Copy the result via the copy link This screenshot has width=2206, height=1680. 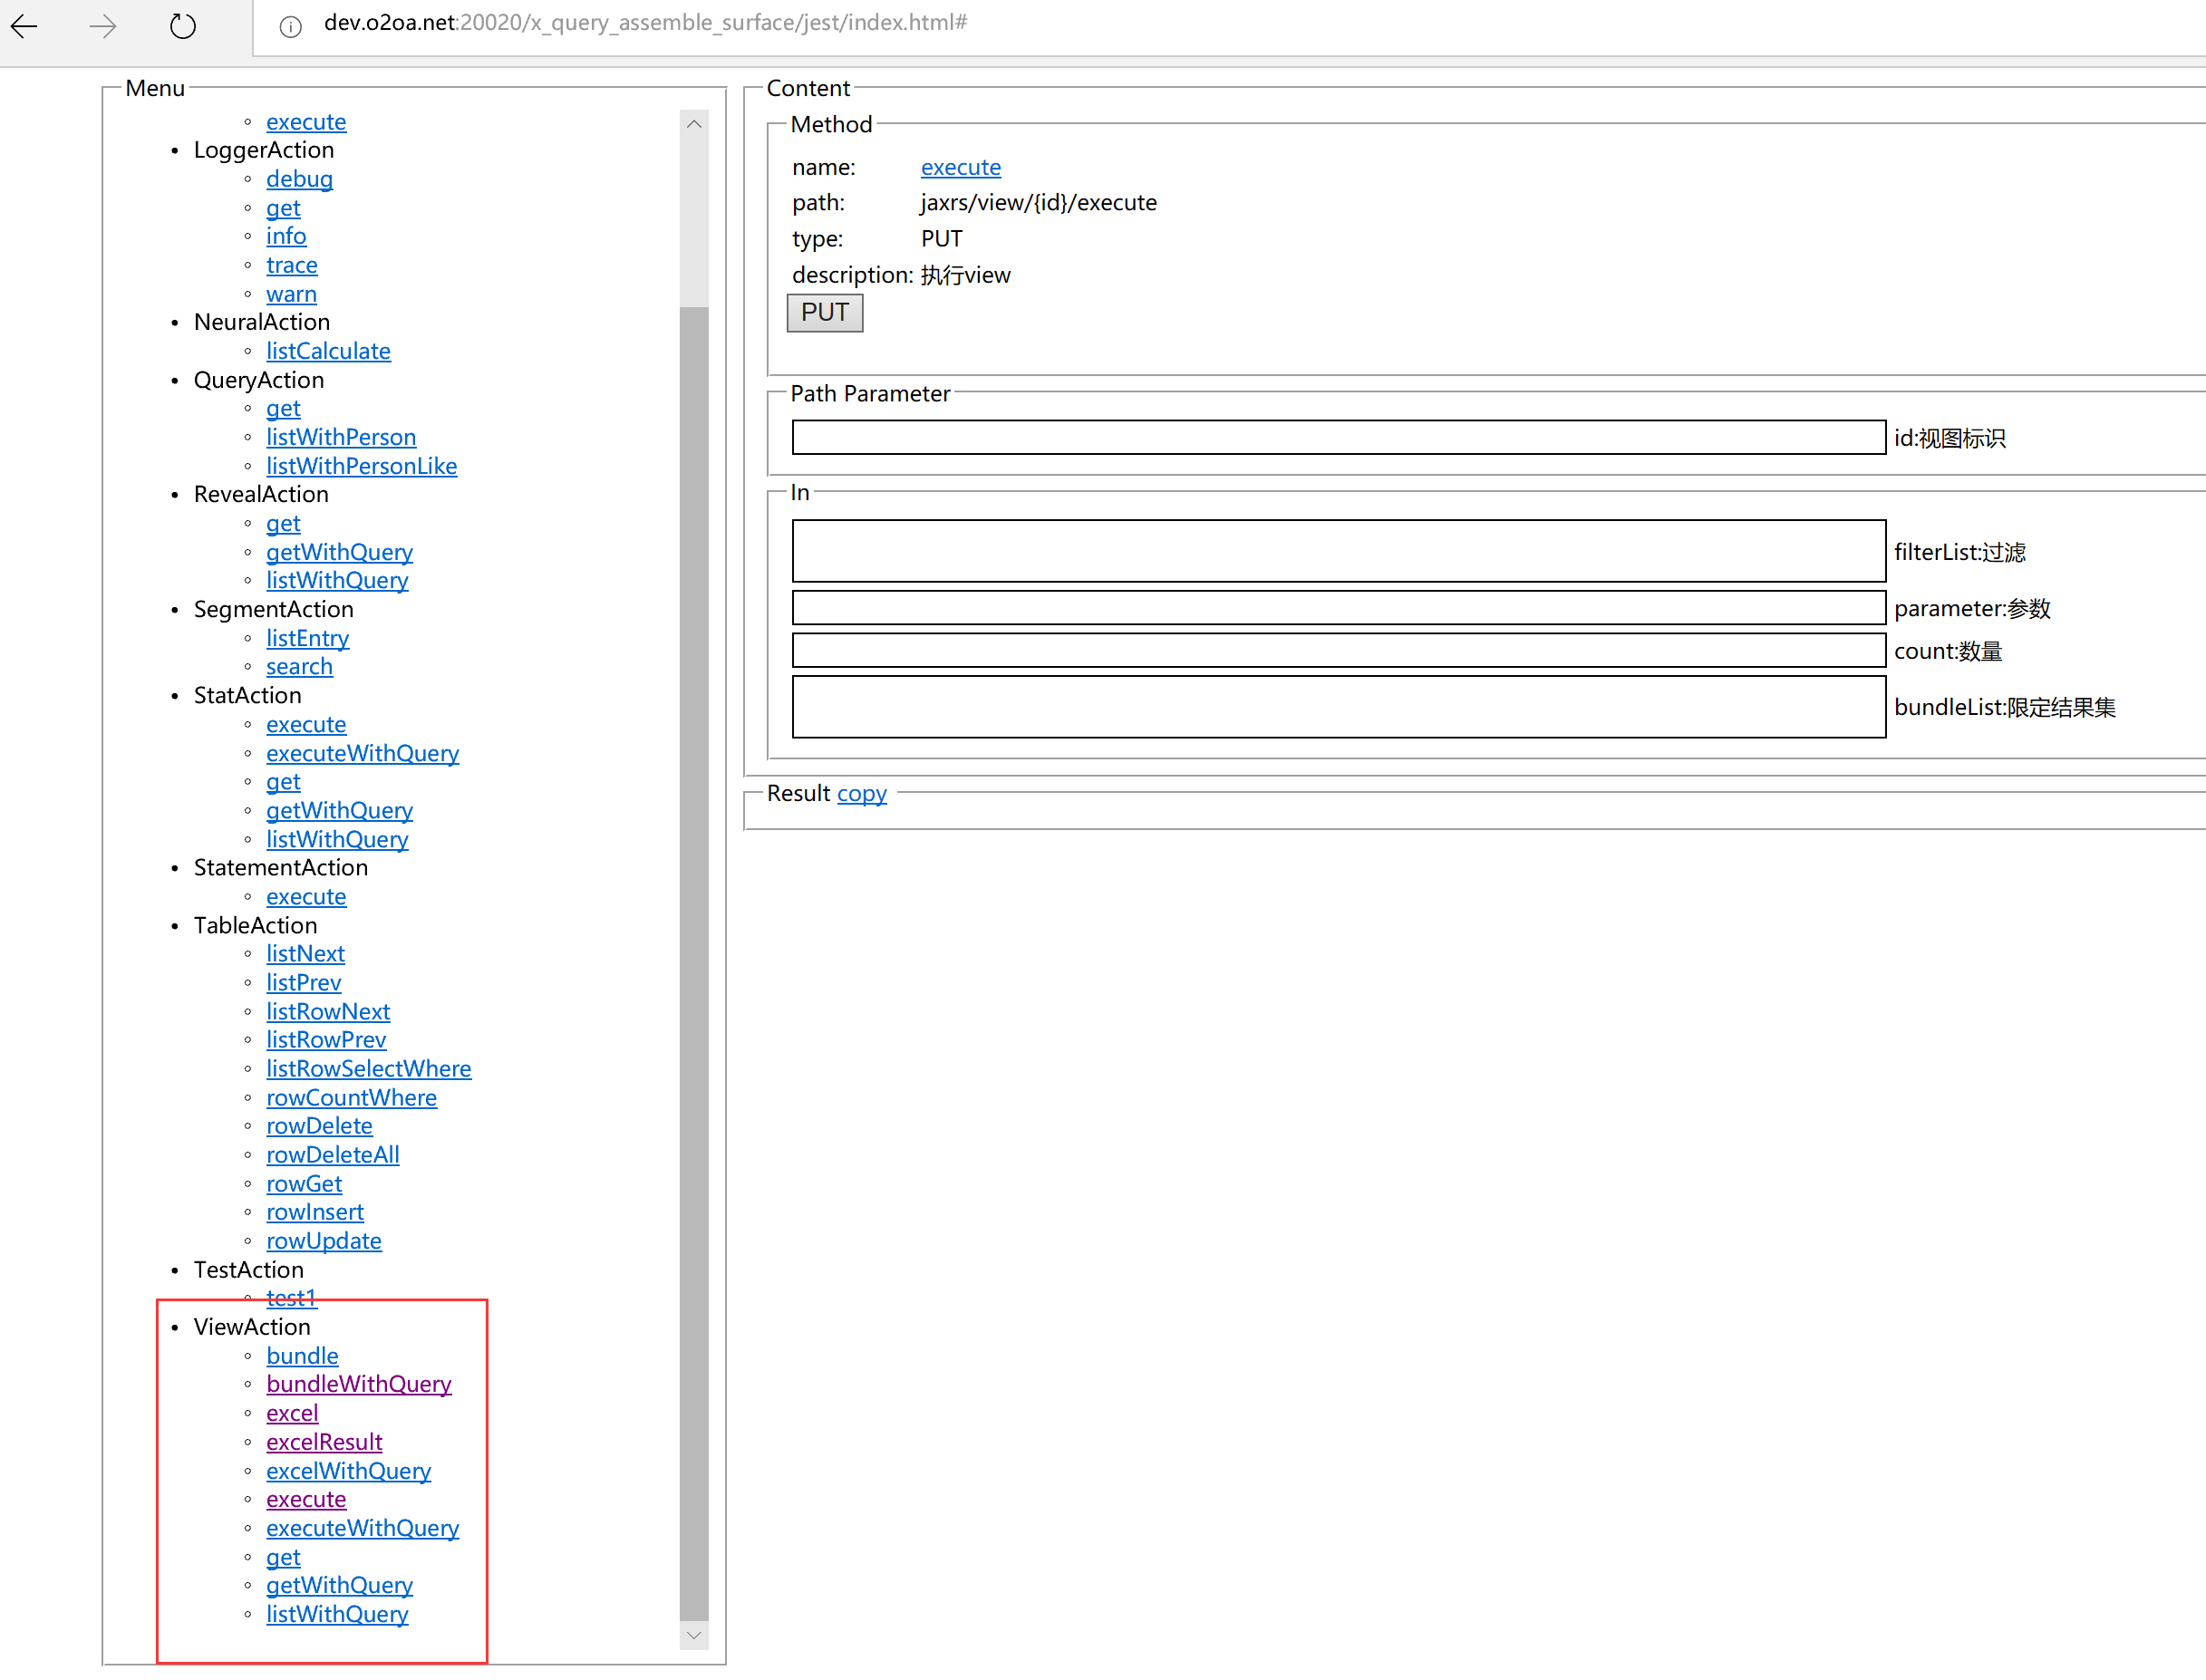[862, 793]
